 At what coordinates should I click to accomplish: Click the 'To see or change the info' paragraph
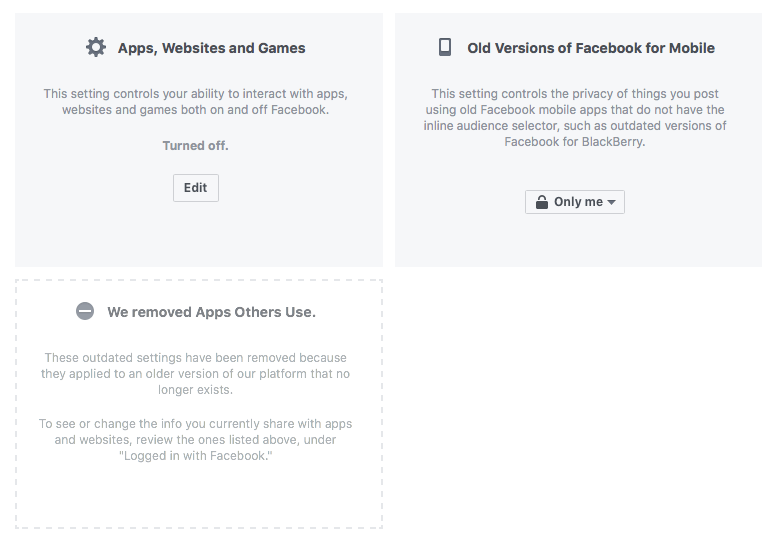(x=196, y=440)
